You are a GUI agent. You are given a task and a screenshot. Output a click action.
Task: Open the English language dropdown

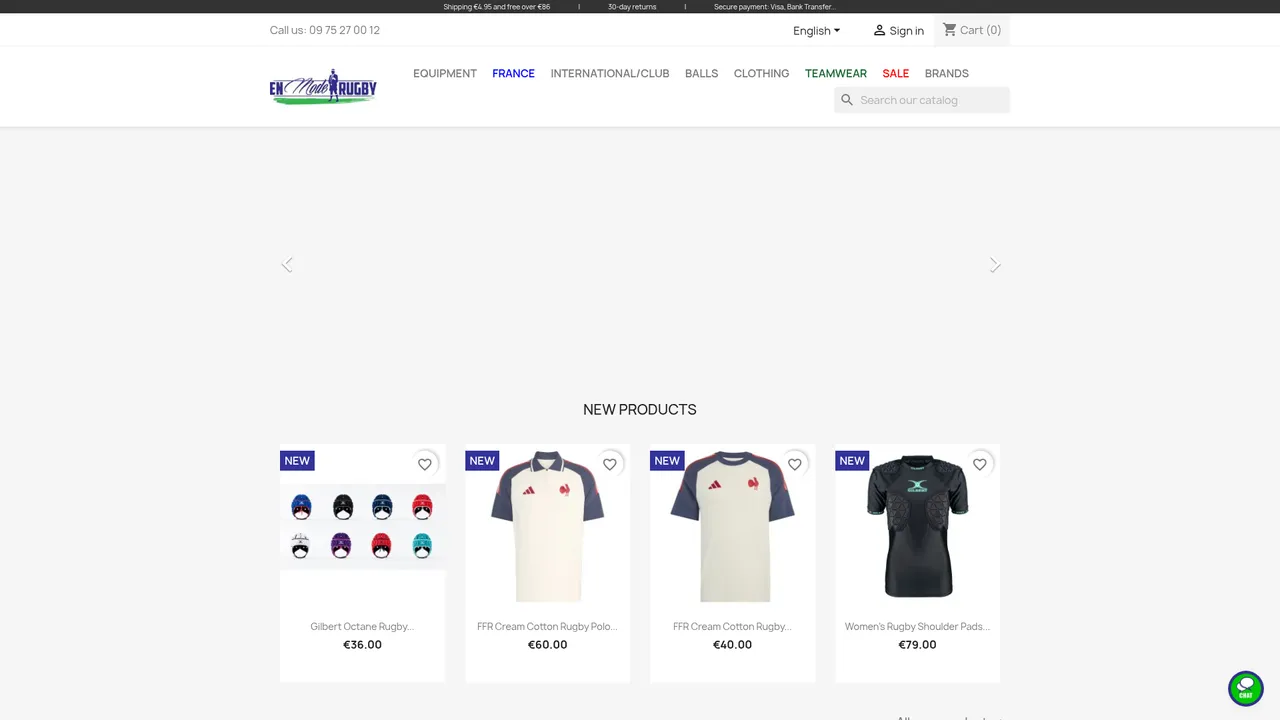tap(817, 31)
